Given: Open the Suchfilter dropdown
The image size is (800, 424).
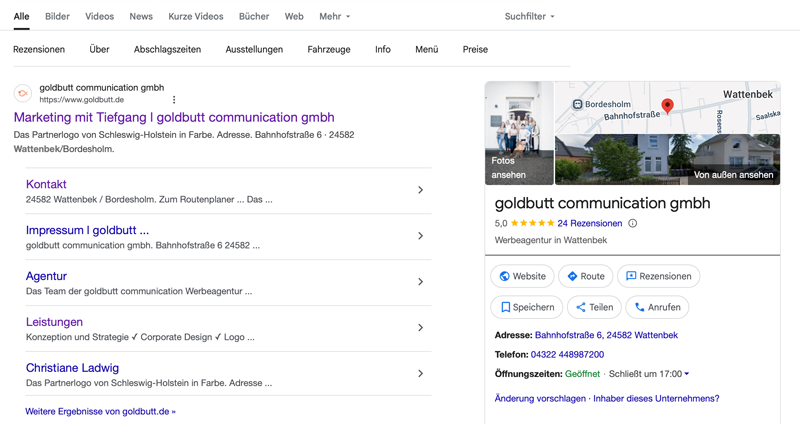Looking at the screenshot, I should tap(530, 17).
